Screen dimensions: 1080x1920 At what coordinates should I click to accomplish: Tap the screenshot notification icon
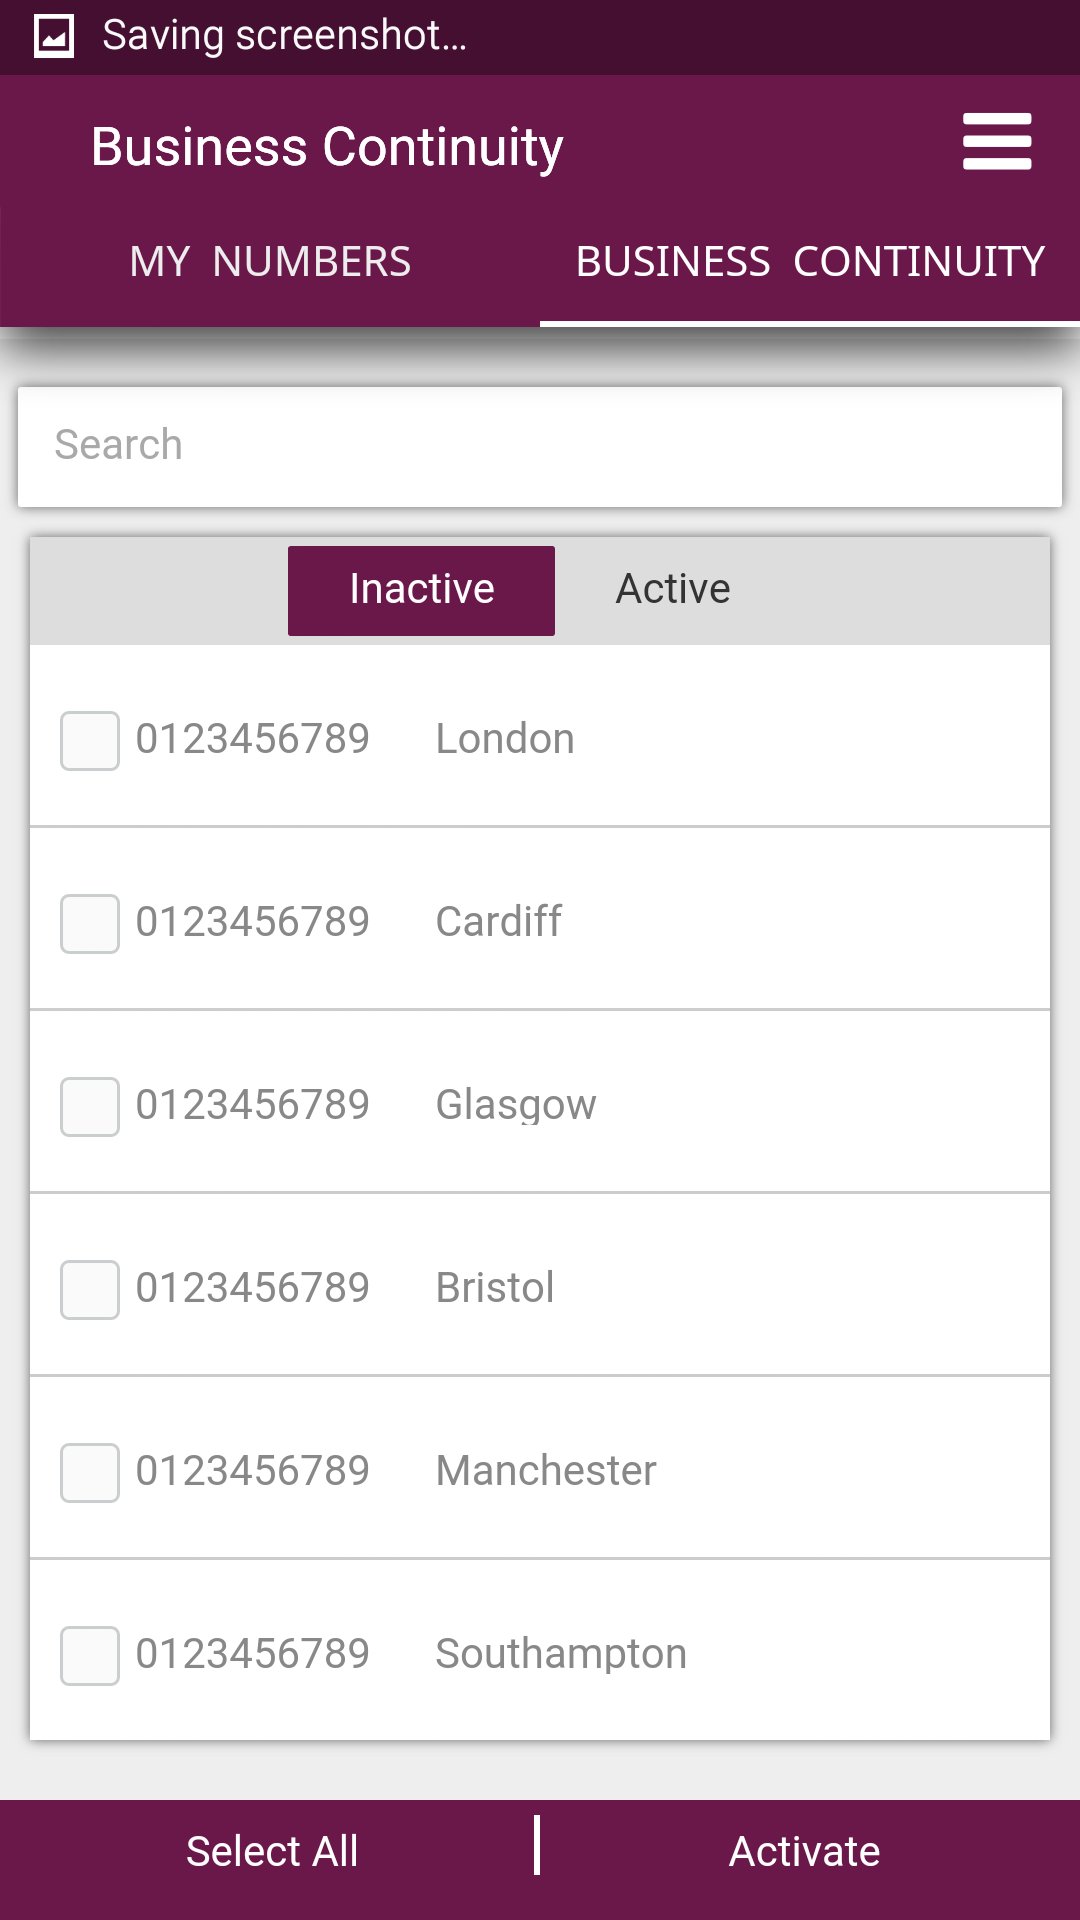tap(54, 37)
